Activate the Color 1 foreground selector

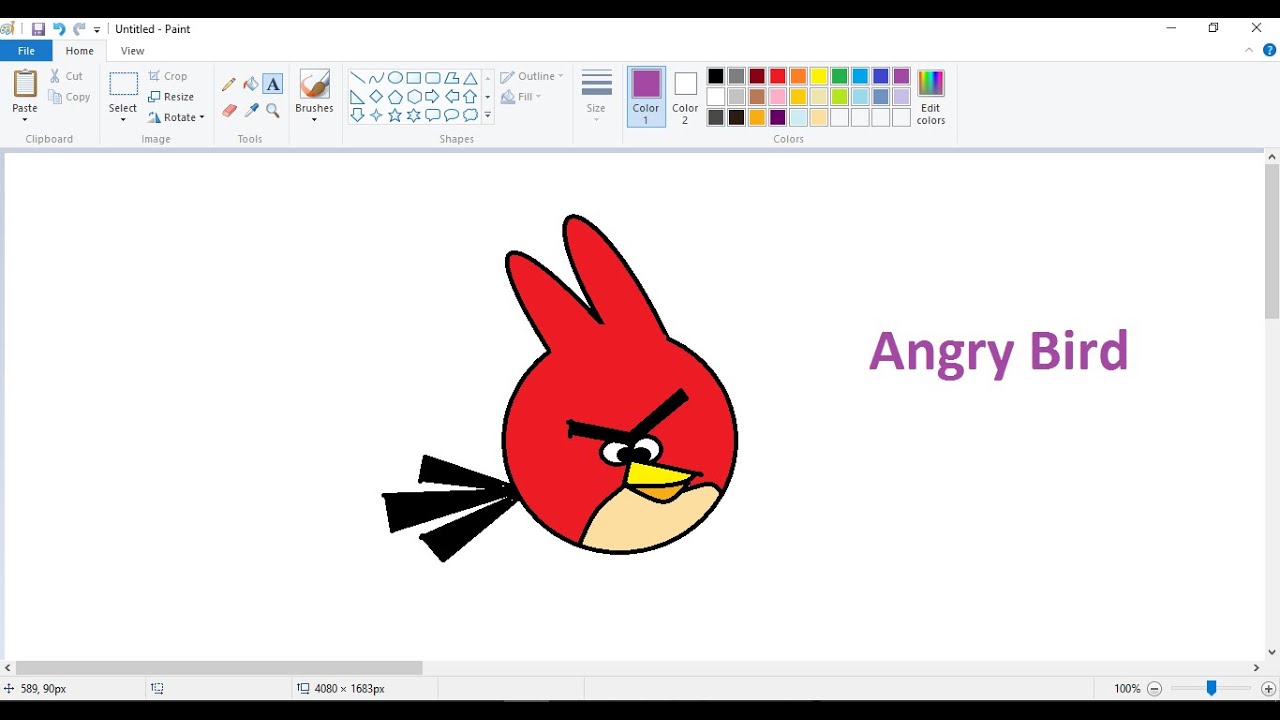(646, 97)
